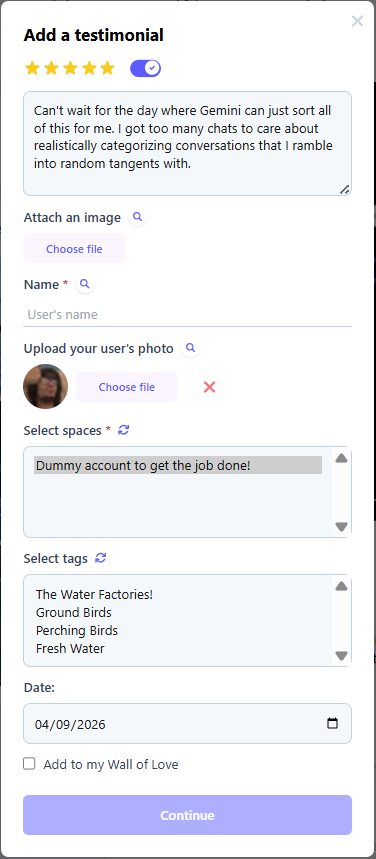Click the magnifier icon beside Name
376x859 pixels.
coord(84,284)
